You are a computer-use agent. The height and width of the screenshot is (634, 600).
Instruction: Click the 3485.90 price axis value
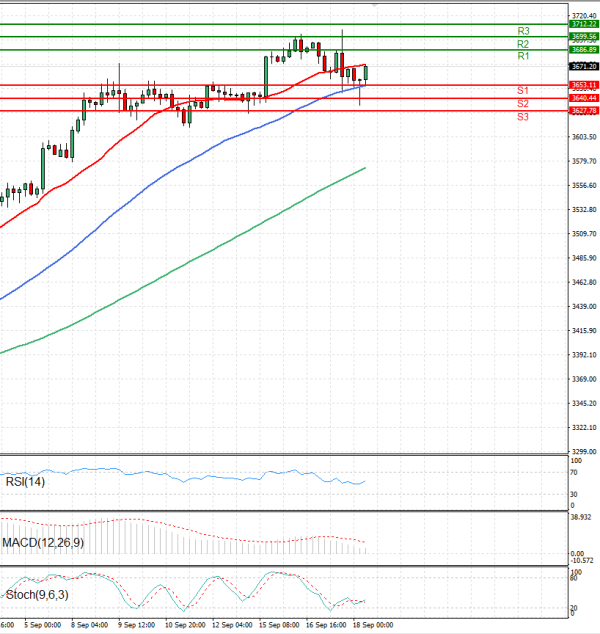tap(584, 258)
